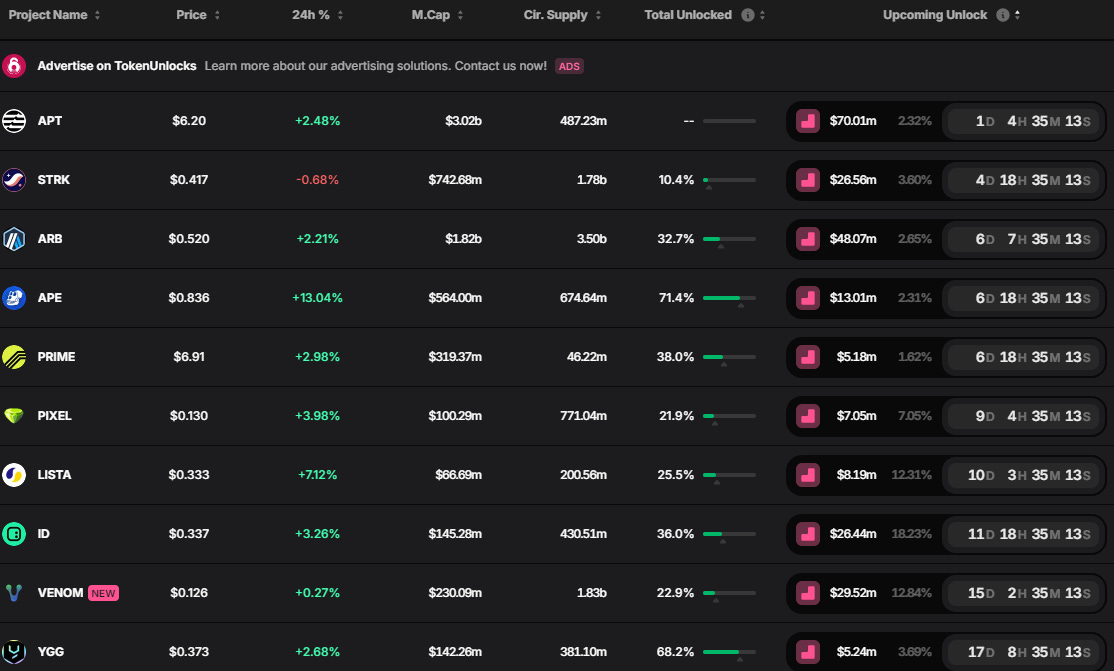The image size is (1114, 671).
Task: Click the pink unlock icon in LISTA row
Action: click(x=808, y=475)
